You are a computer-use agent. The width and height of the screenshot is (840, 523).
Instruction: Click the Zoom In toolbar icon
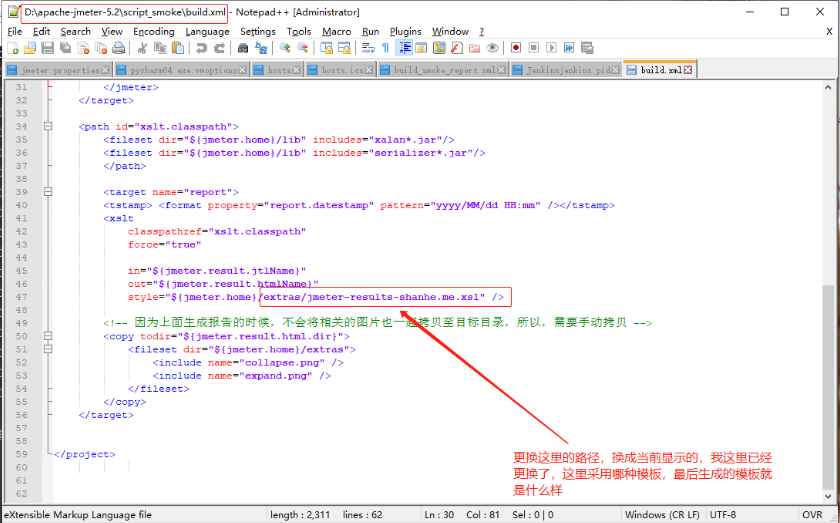285,48
